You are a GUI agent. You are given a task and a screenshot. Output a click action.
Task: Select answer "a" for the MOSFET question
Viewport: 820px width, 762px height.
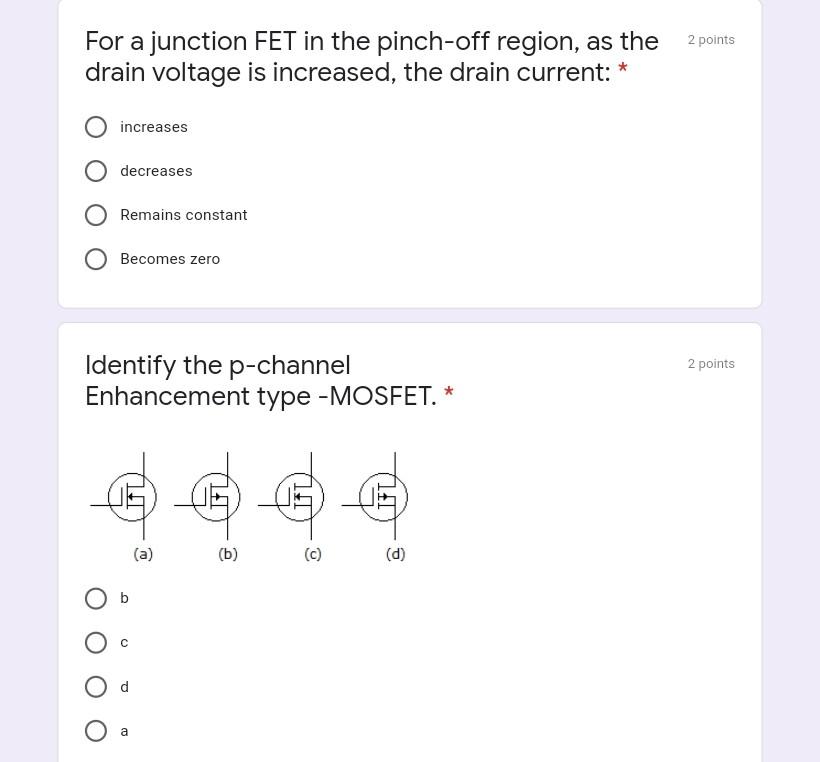pyautogui.click(x=96, y=731)
